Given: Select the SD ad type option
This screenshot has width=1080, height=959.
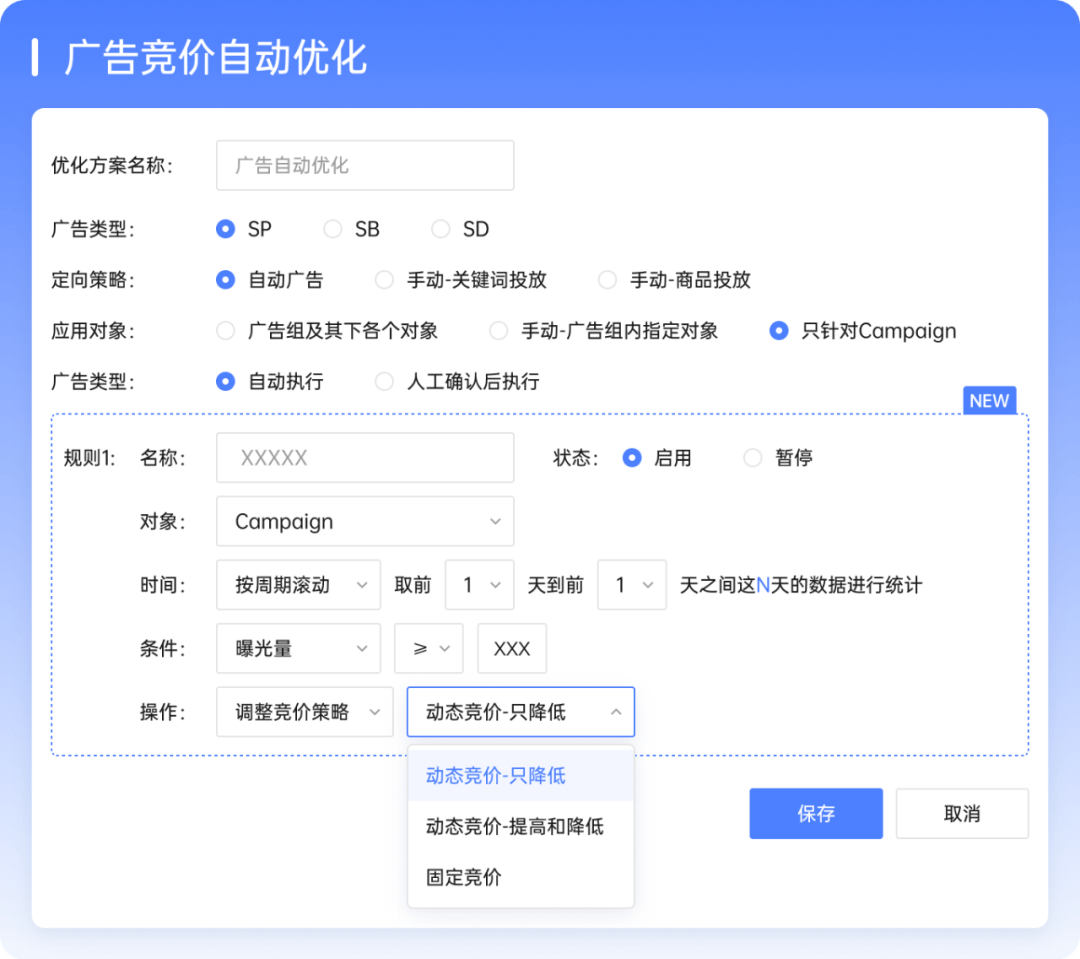Looking at the screenshot, I should 441,229.
